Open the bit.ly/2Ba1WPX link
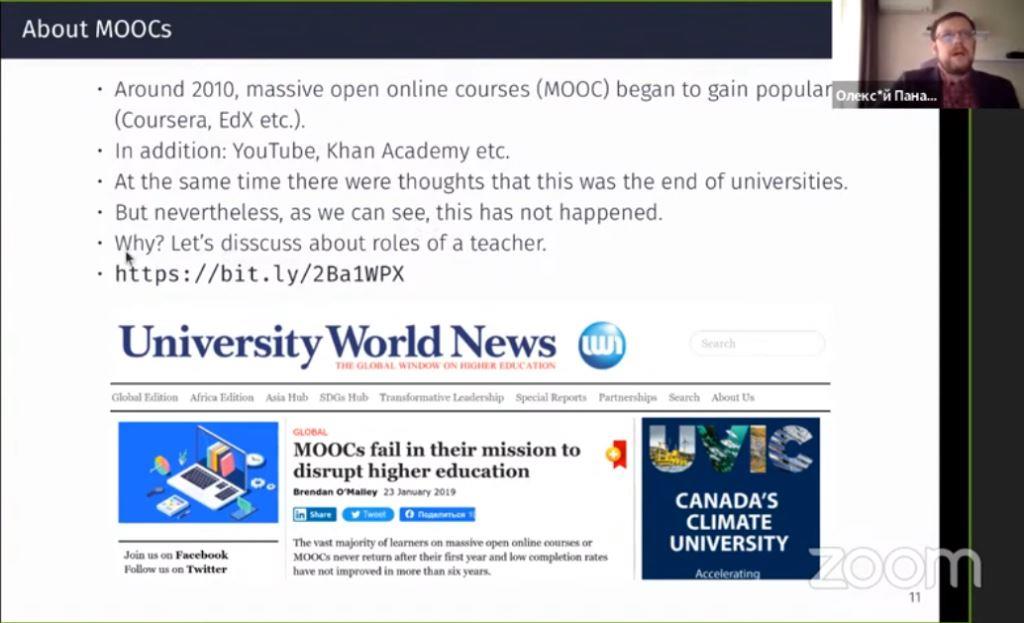 click(x=259, y=274)
